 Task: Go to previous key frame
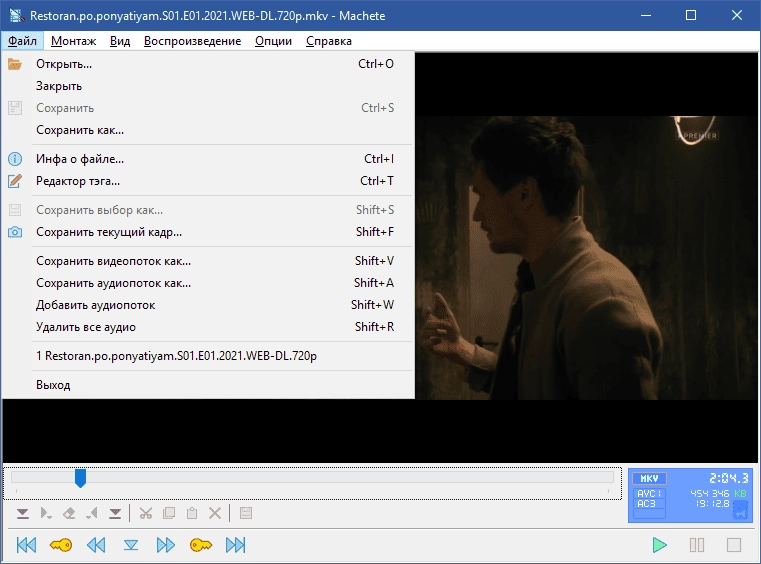[61, 545]
